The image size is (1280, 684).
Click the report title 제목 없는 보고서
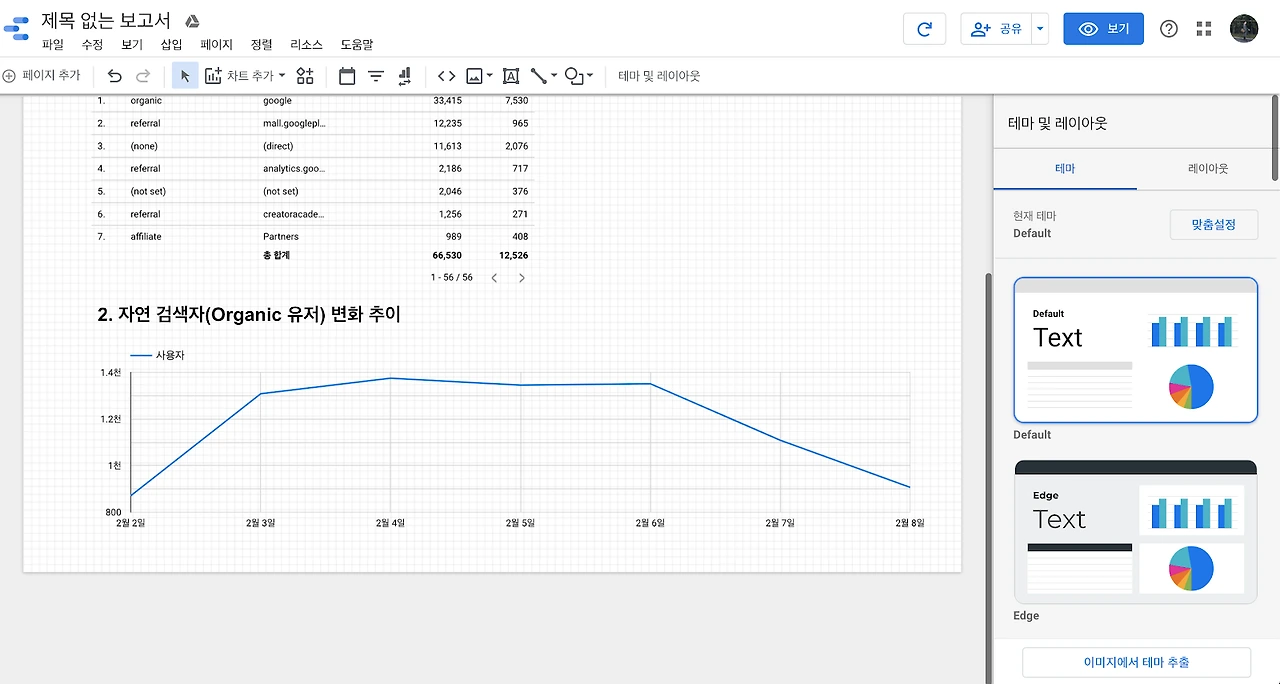coord(106,21)
